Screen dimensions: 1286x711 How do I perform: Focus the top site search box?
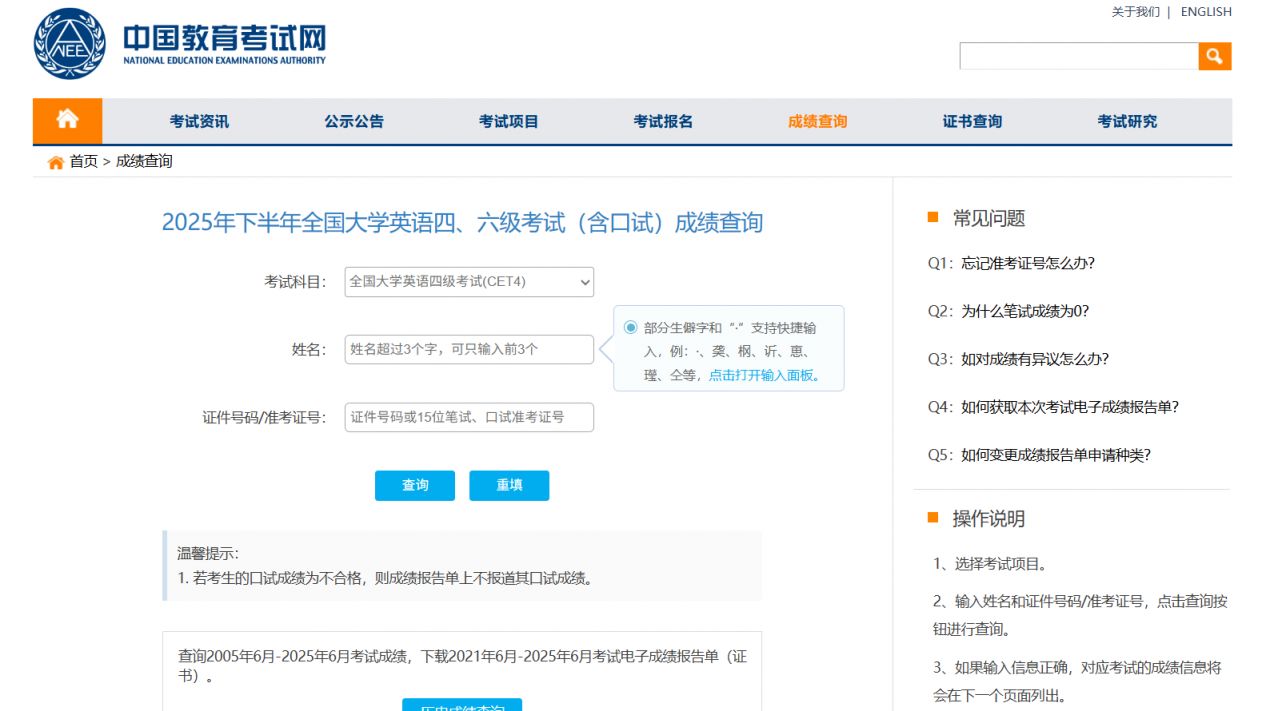coord(1079,56)
